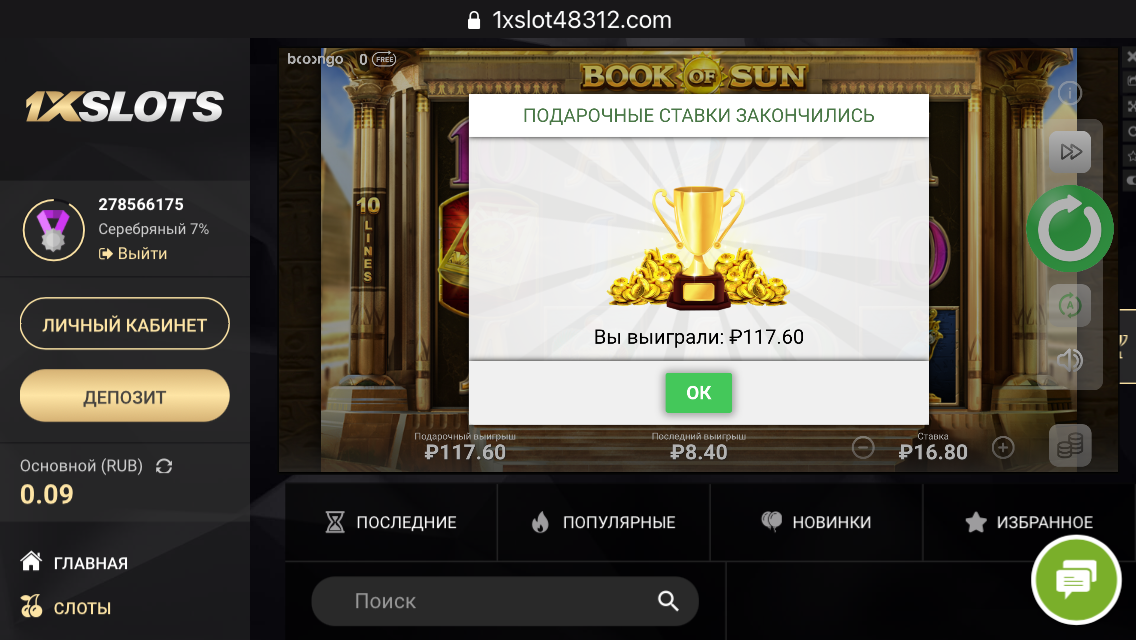
Task: Mute the game sound
Action: pyautogui.click(x=1070, y=360)
